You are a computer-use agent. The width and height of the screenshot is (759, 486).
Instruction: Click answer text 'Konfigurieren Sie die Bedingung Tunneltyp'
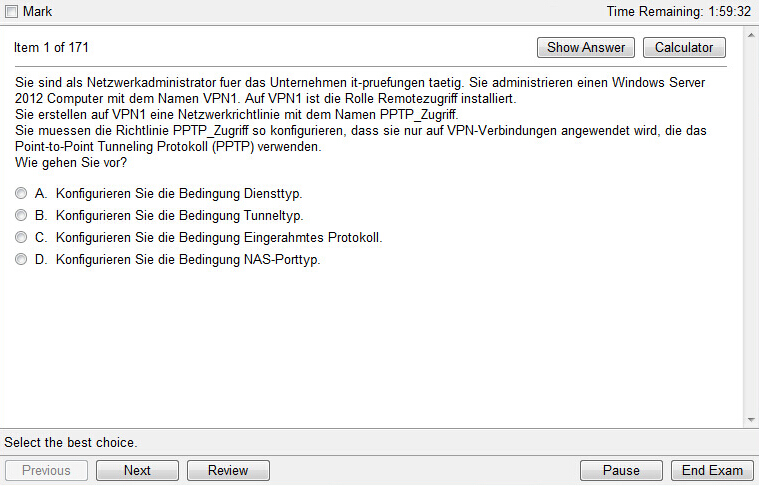point(180,215)
